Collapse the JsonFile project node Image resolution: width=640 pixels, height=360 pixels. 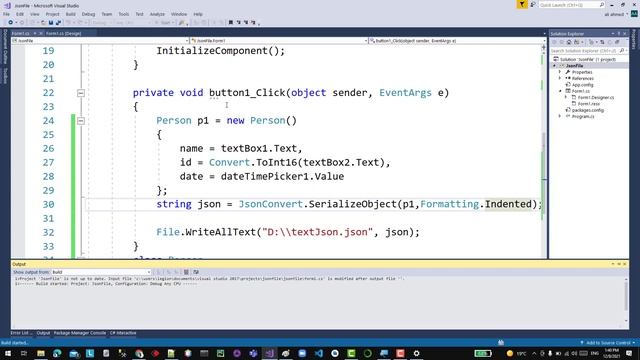coord(554,65)
